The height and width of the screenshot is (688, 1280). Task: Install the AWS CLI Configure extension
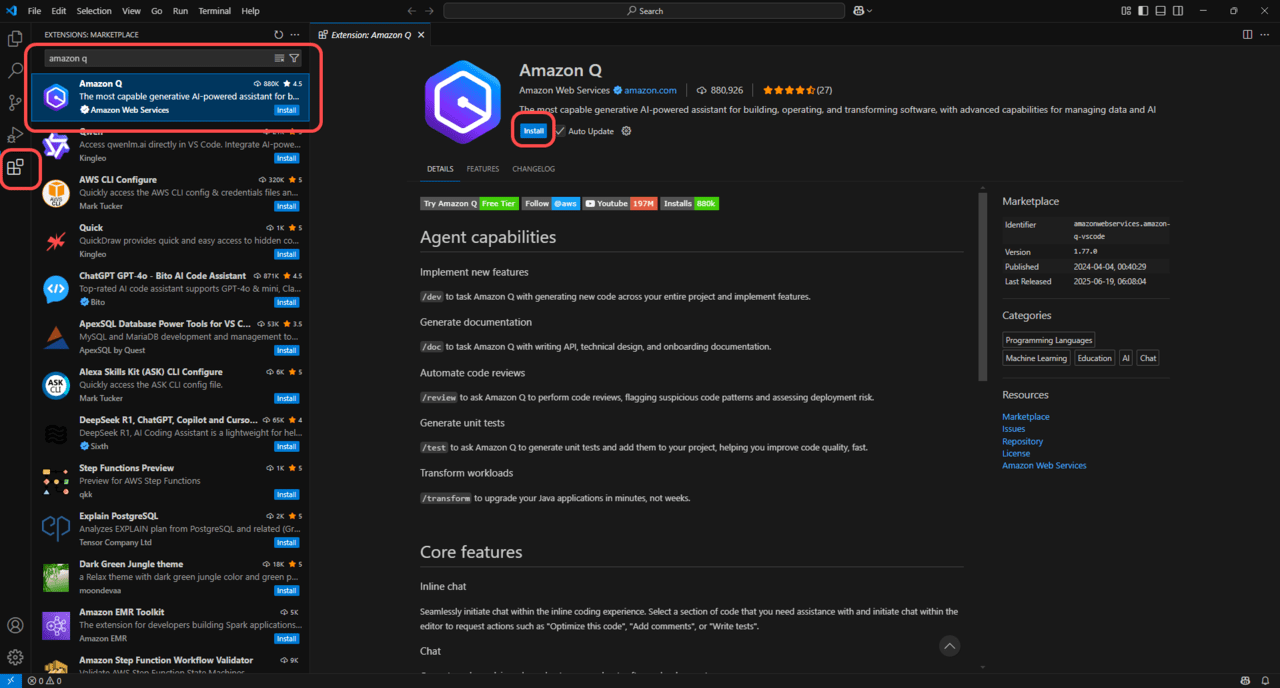[x=287, y=206]
